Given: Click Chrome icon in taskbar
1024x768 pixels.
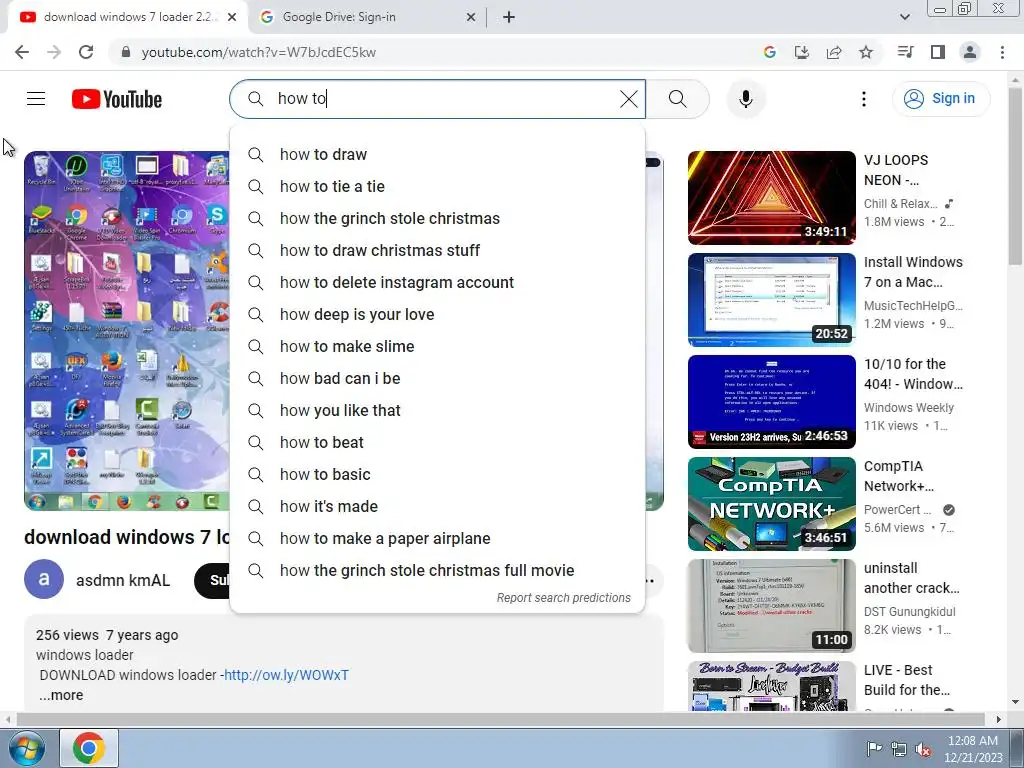Looking at the screenshot, I should [x=89, y=748].
